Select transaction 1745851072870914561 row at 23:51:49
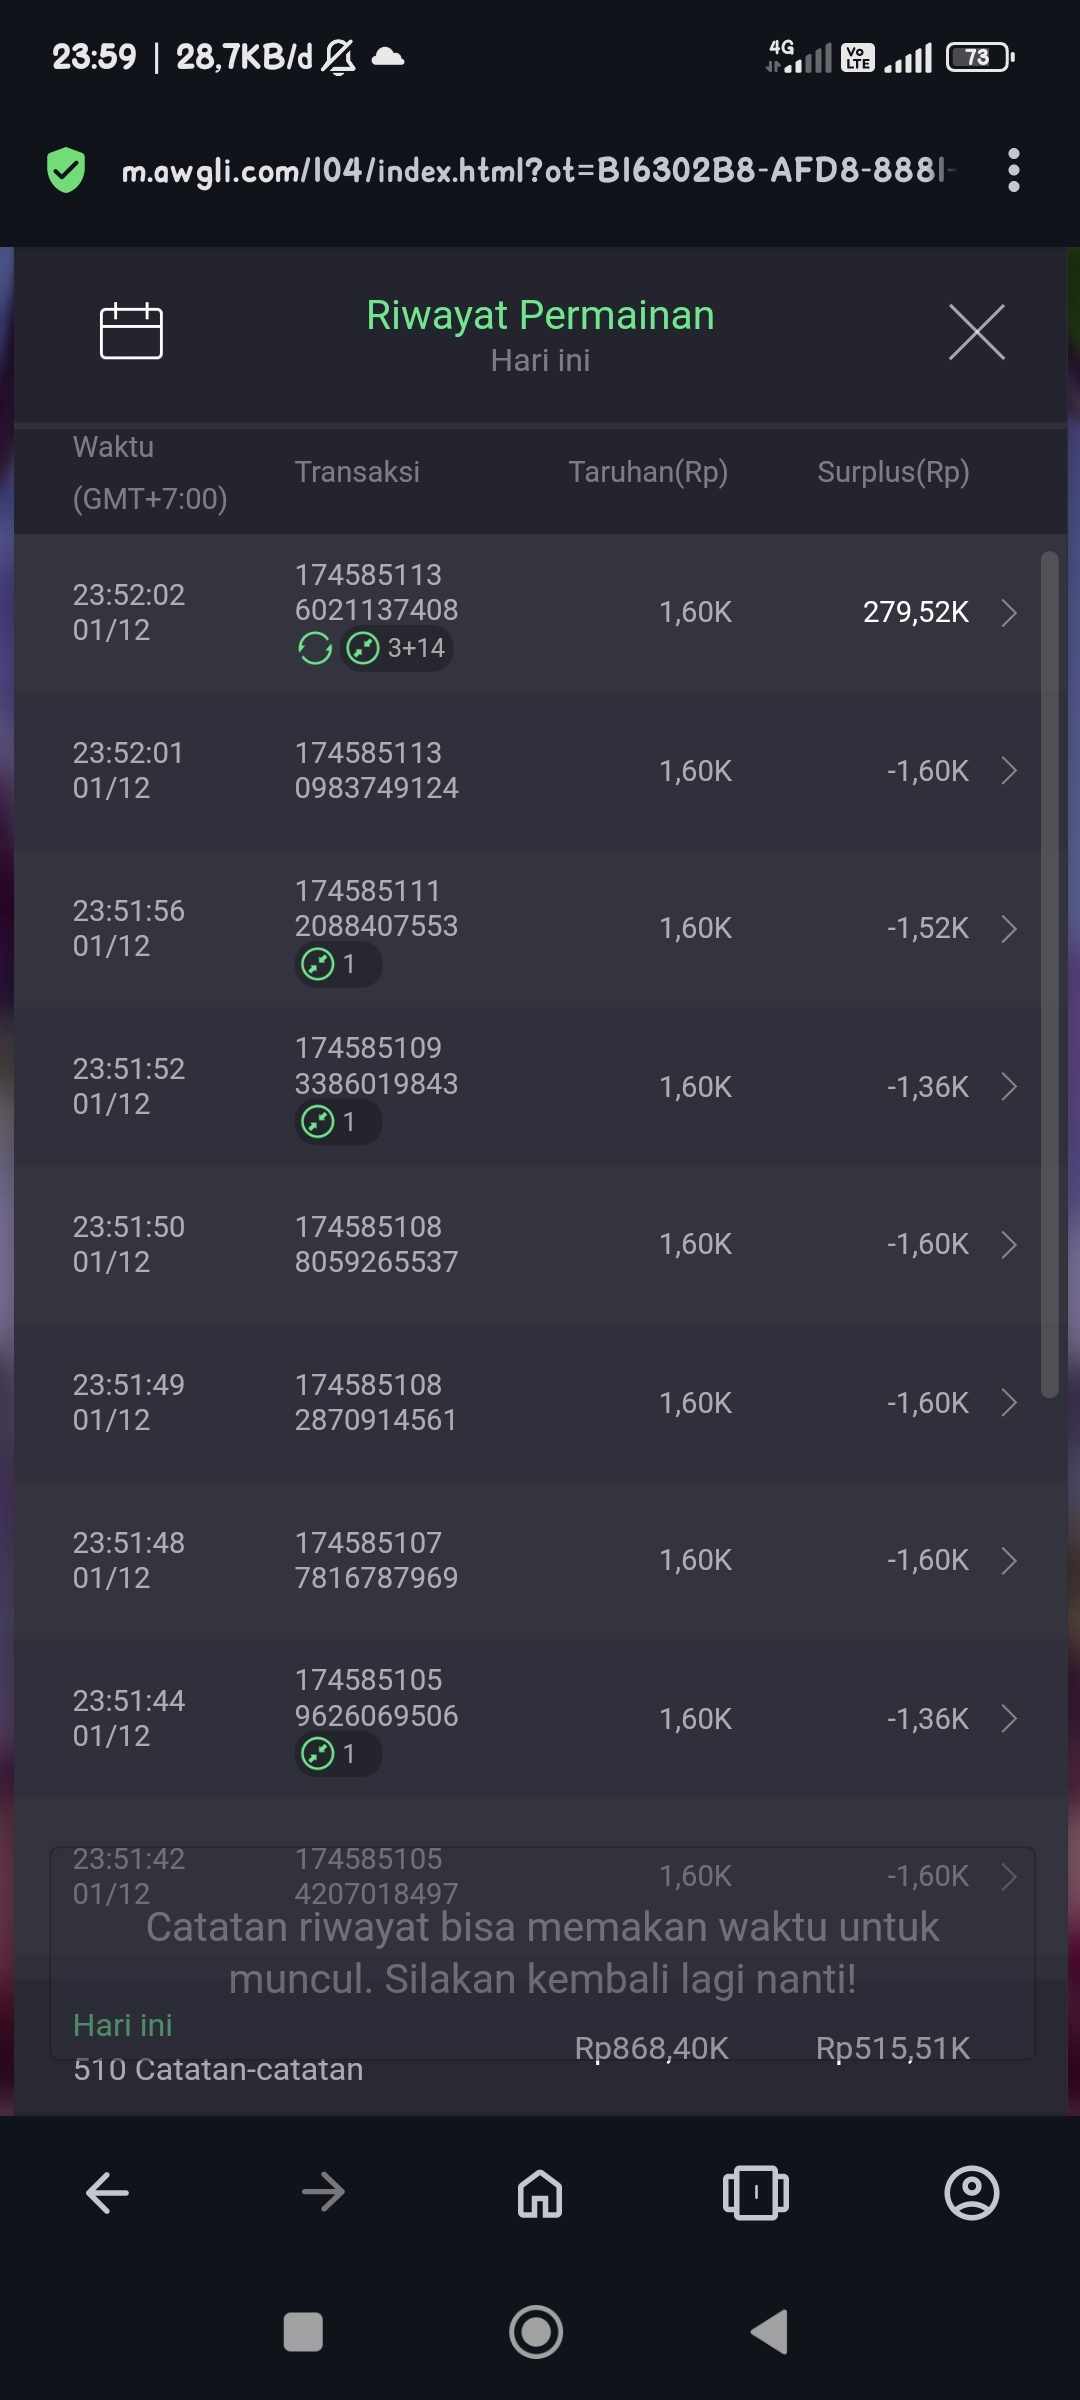The height and width of the screenshot is (2400, 1080). [540, 1402]
